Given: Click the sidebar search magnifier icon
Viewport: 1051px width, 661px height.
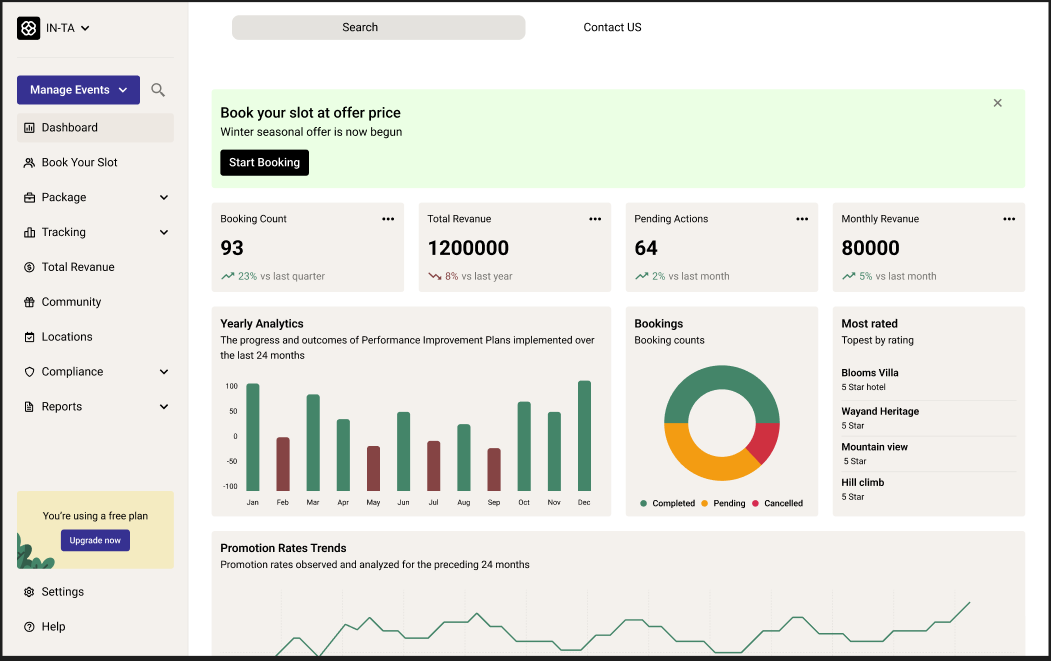Looking at the screenshot, I should pyautogui.click(x=158, y=90).
